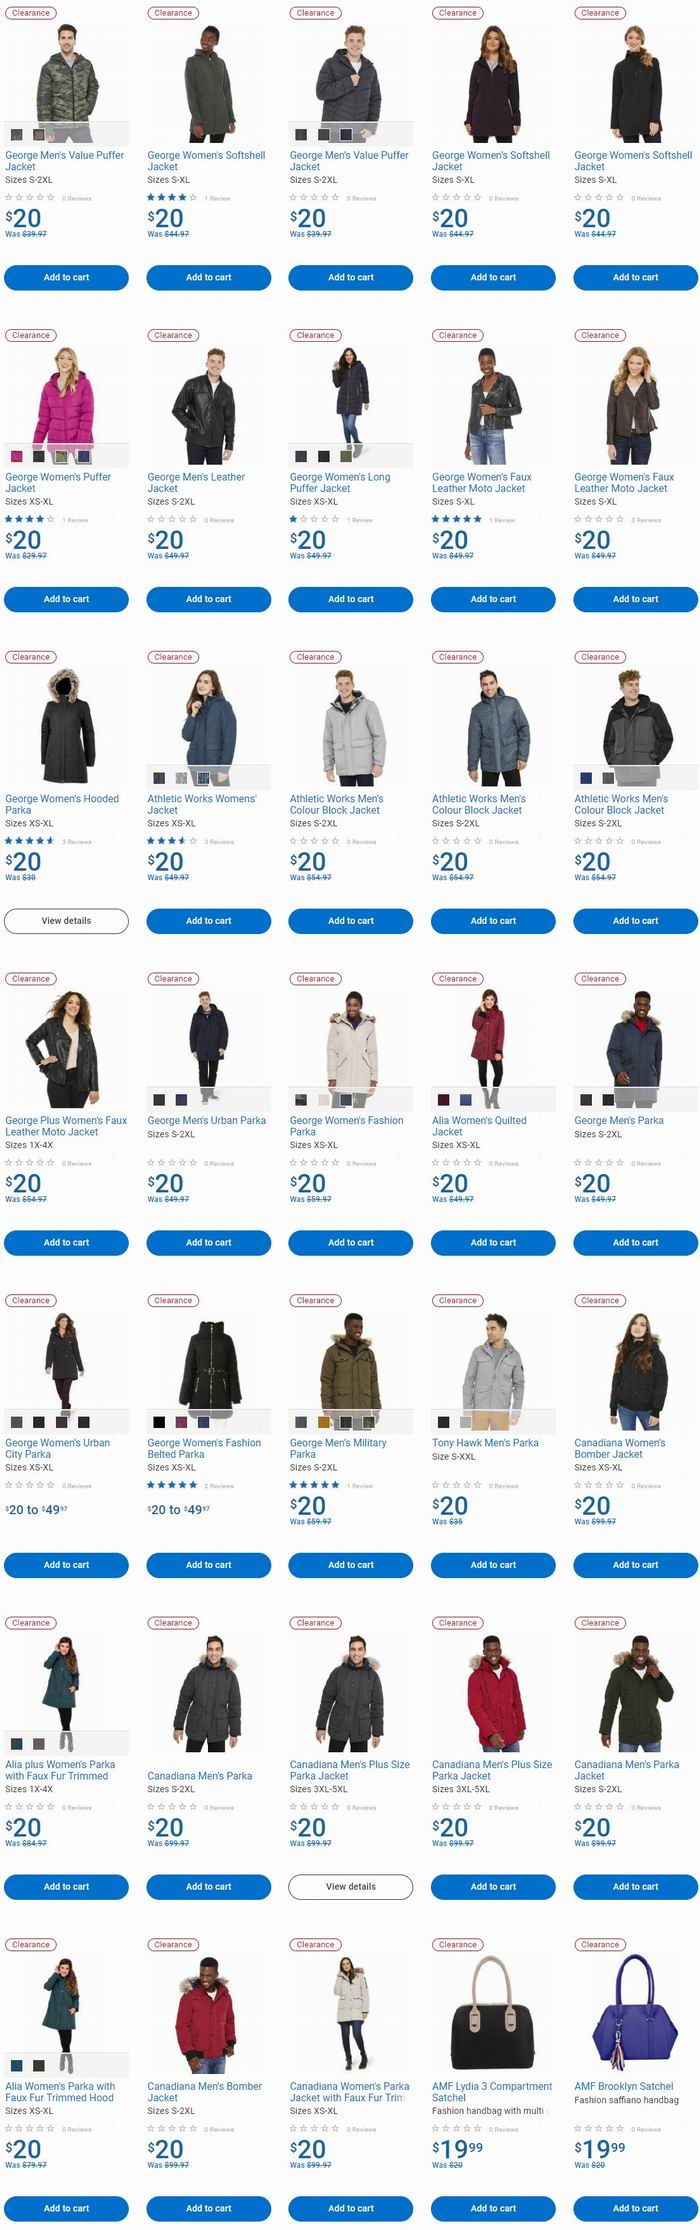Choose navy swatch for George Women's Puffer Jacket
The image size is (700, 2230).
point(84,456)
